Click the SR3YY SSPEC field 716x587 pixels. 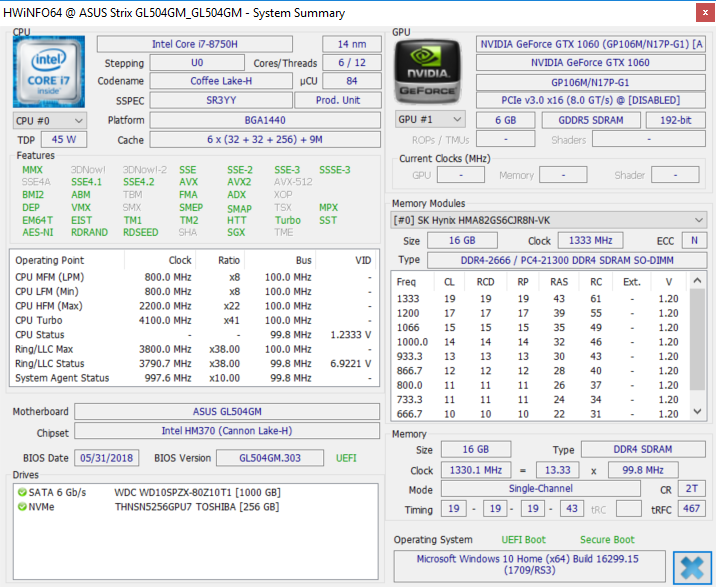click(x=221, y=100)
